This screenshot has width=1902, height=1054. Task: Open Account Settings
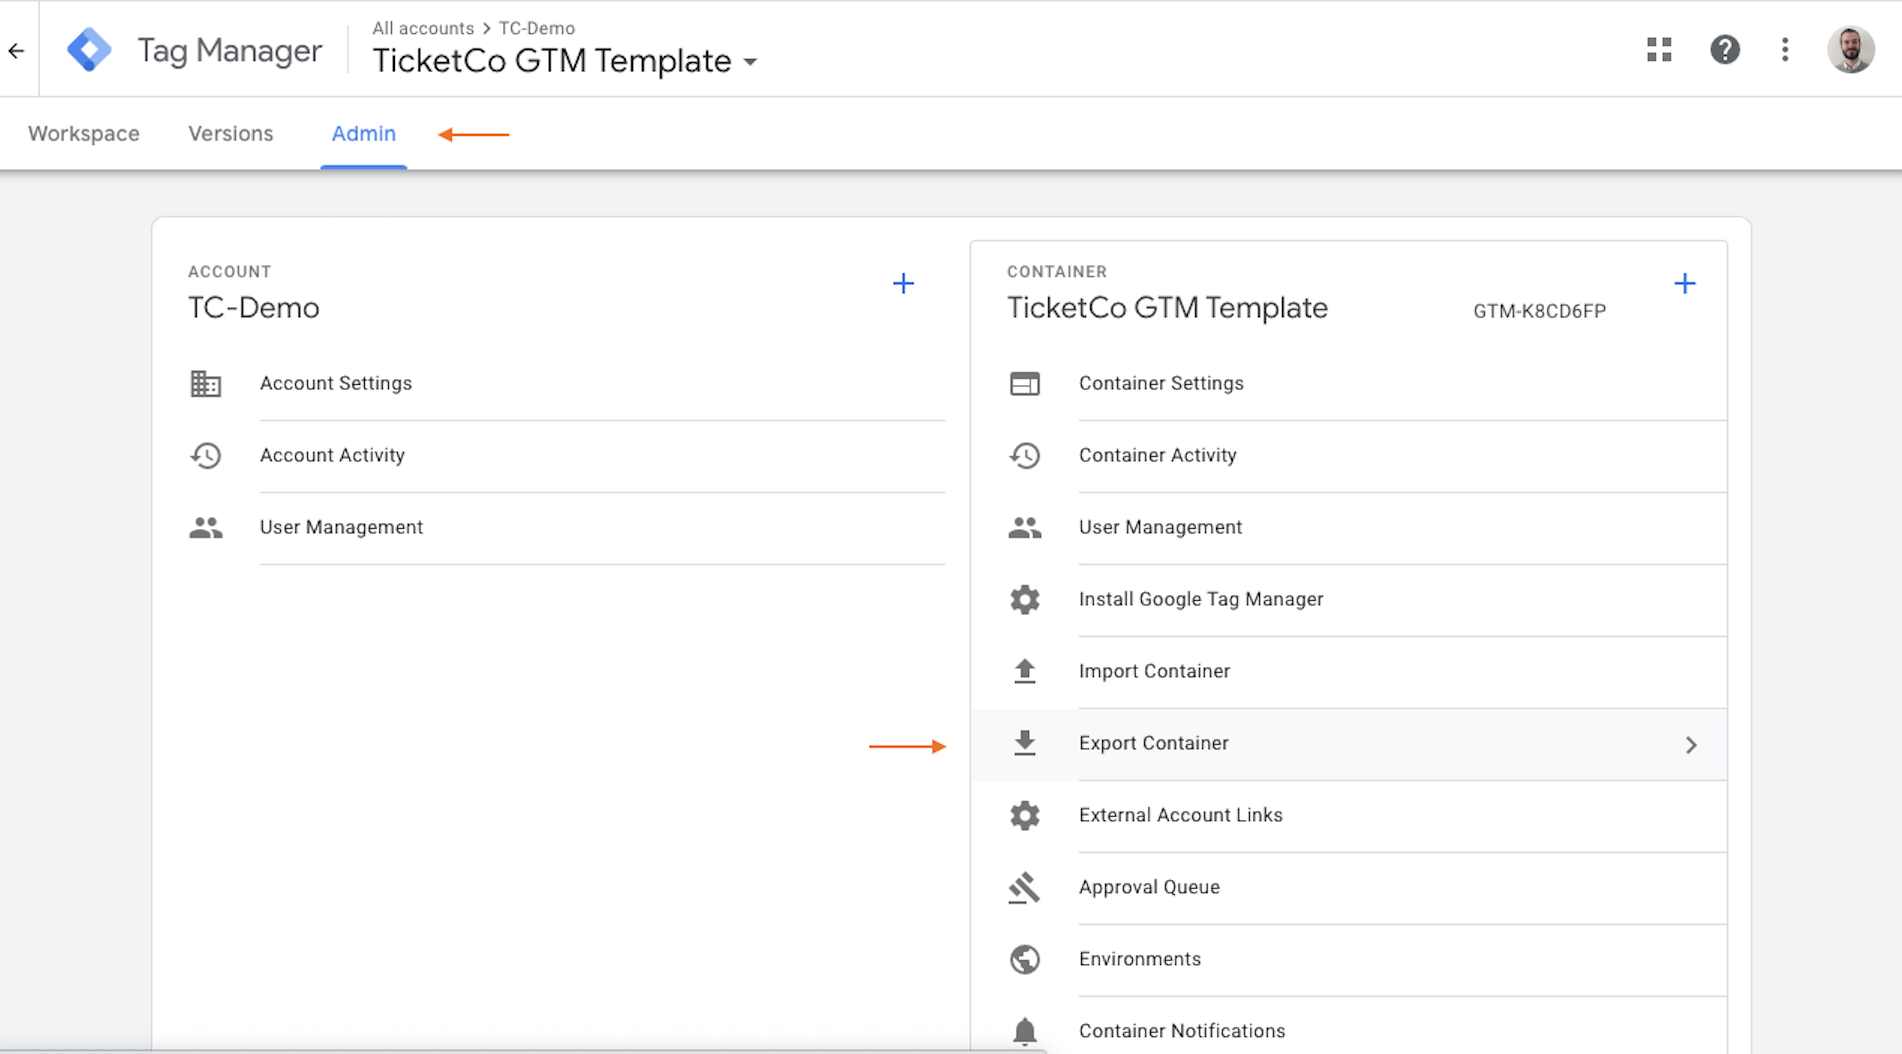click(336, 383)
